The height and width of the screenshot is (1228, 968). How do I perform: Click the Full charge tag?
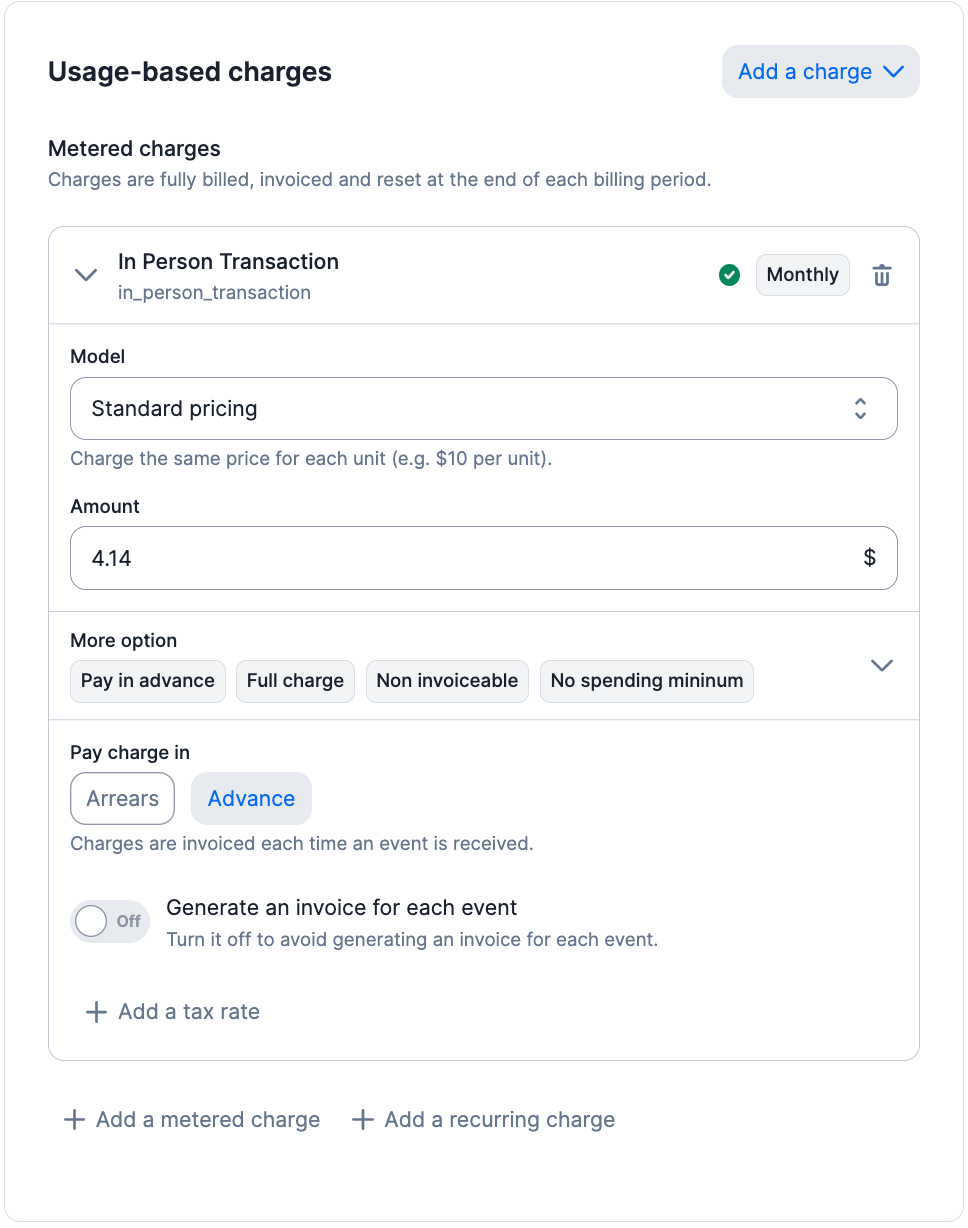pyautogui.click(x=295, y=681)
